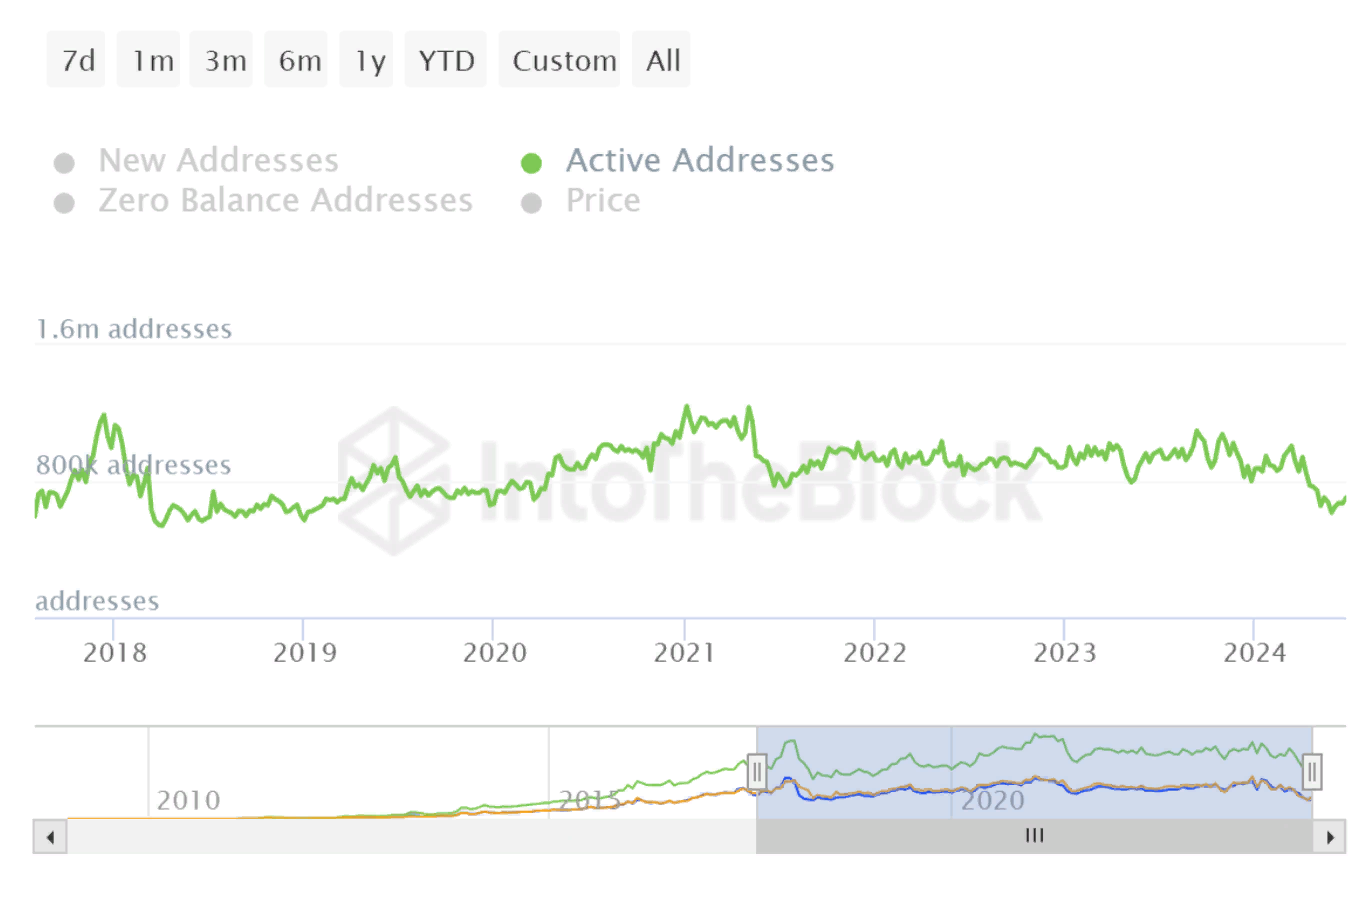This screenshot has height=910, width=1369.
Task: Enable the New Addresses series
Action: (218, 161)
